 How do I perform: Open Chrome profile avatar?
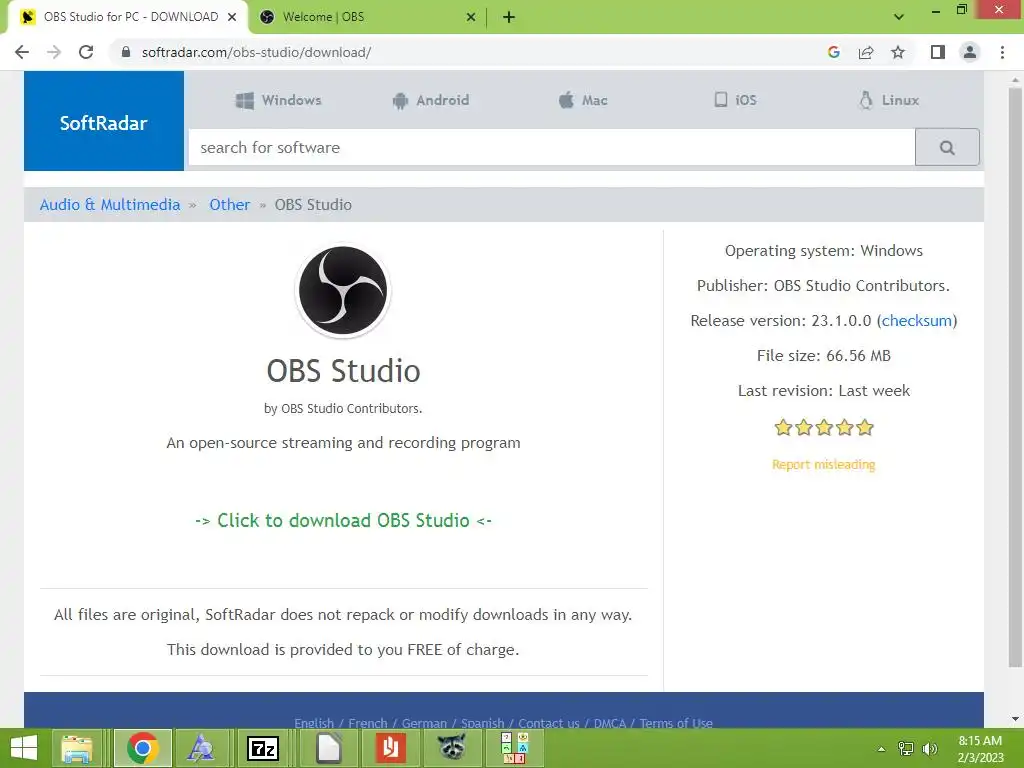[970, 52]
